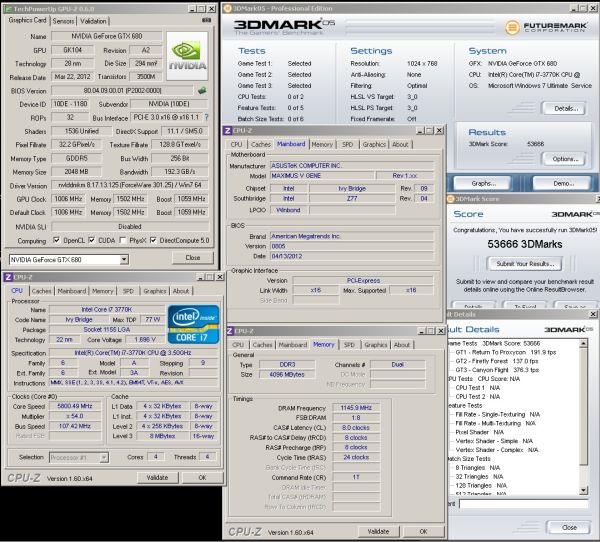Click the 3DMark05 Professional Edition title bar icon
The image size is (600, 542).
pos(227,8)
